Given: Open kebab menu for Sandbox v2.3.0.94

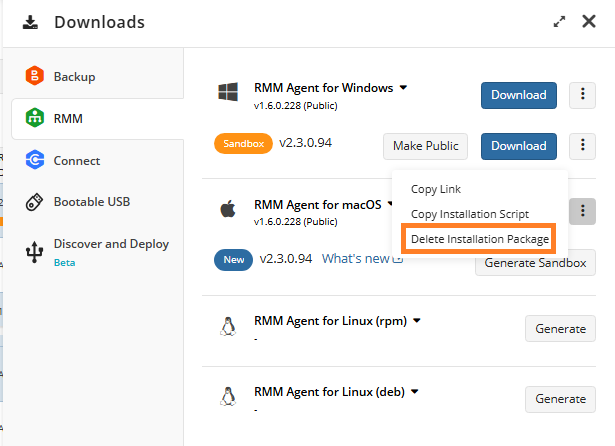Looking at the screenshot, I should pyautogui.click(x=582, y=146).
